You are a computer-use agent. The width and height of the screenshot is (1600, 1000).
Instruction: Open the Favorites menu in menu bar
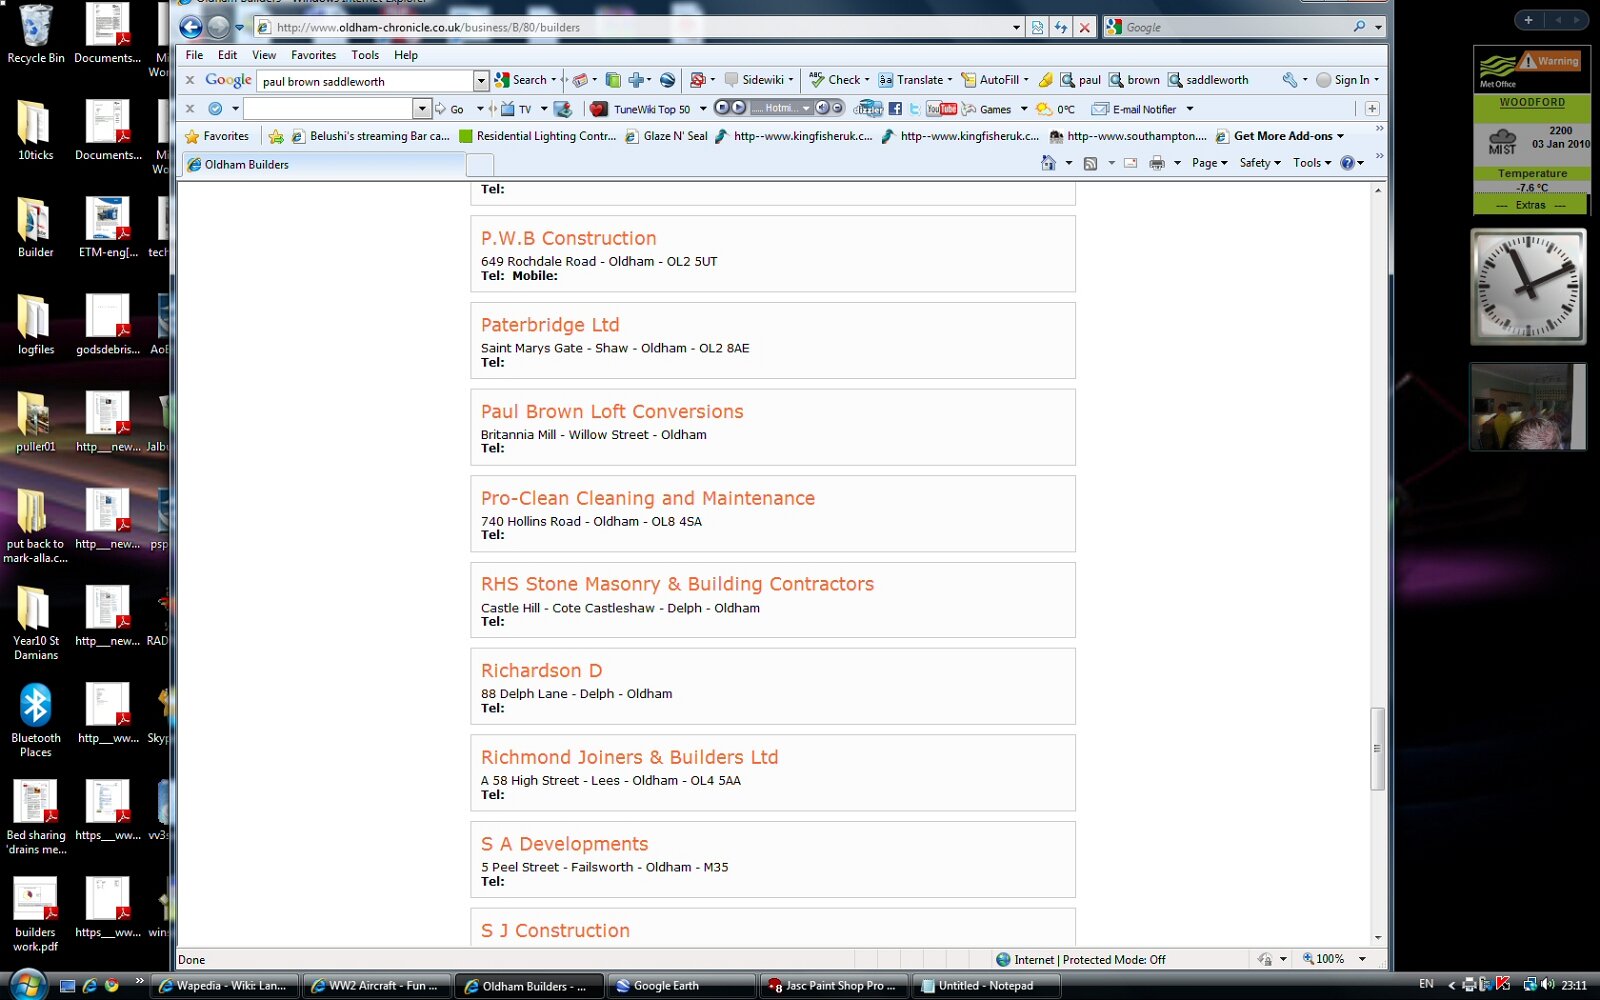point(313,55)
